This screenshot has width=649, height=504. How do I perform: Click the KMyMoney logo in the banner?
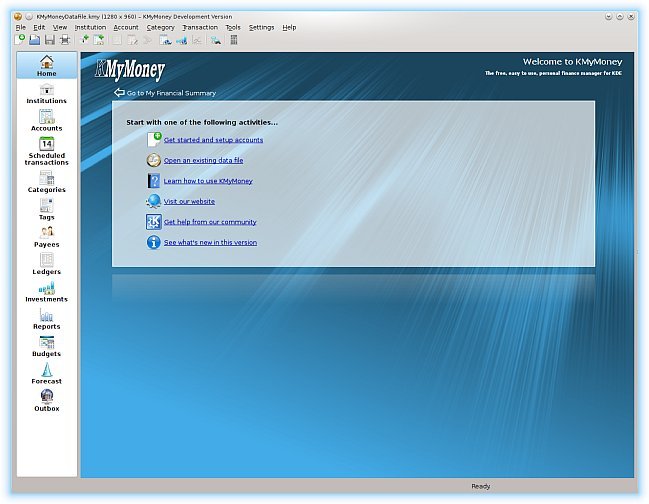(130, 70)
